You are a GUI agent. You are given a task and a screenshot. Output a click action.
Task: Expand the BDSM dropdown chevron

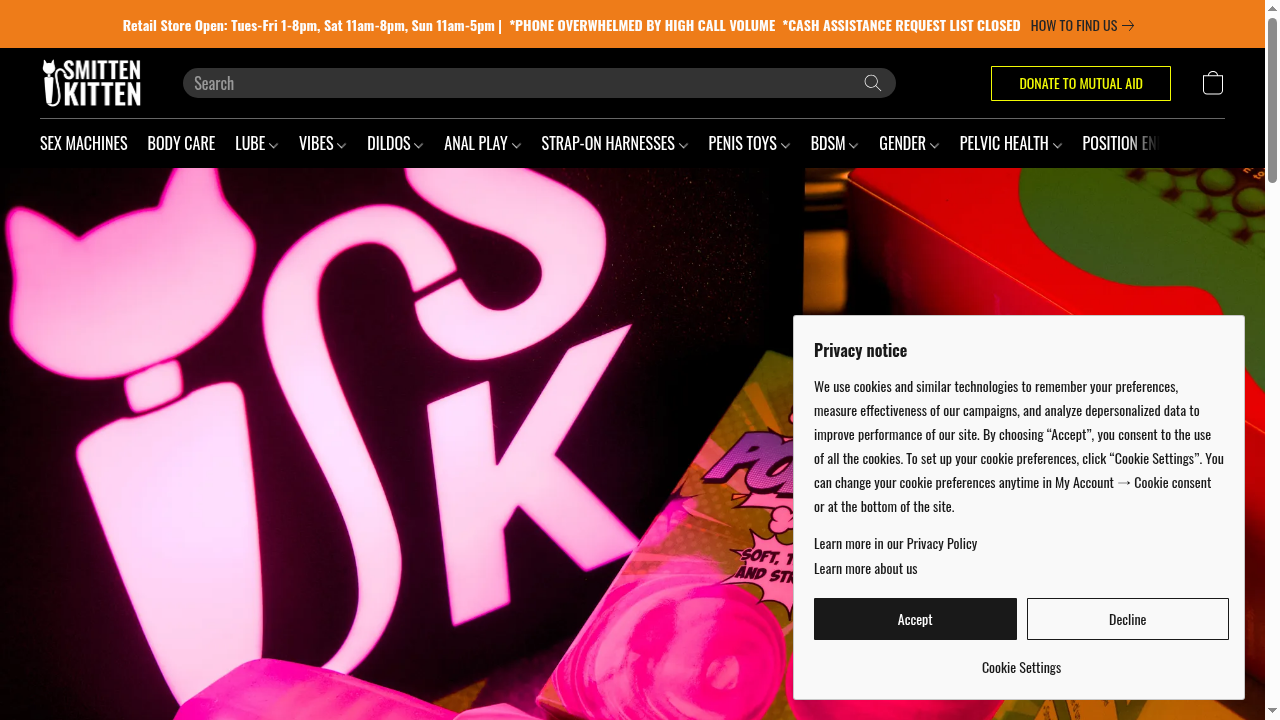click(854, 145)
